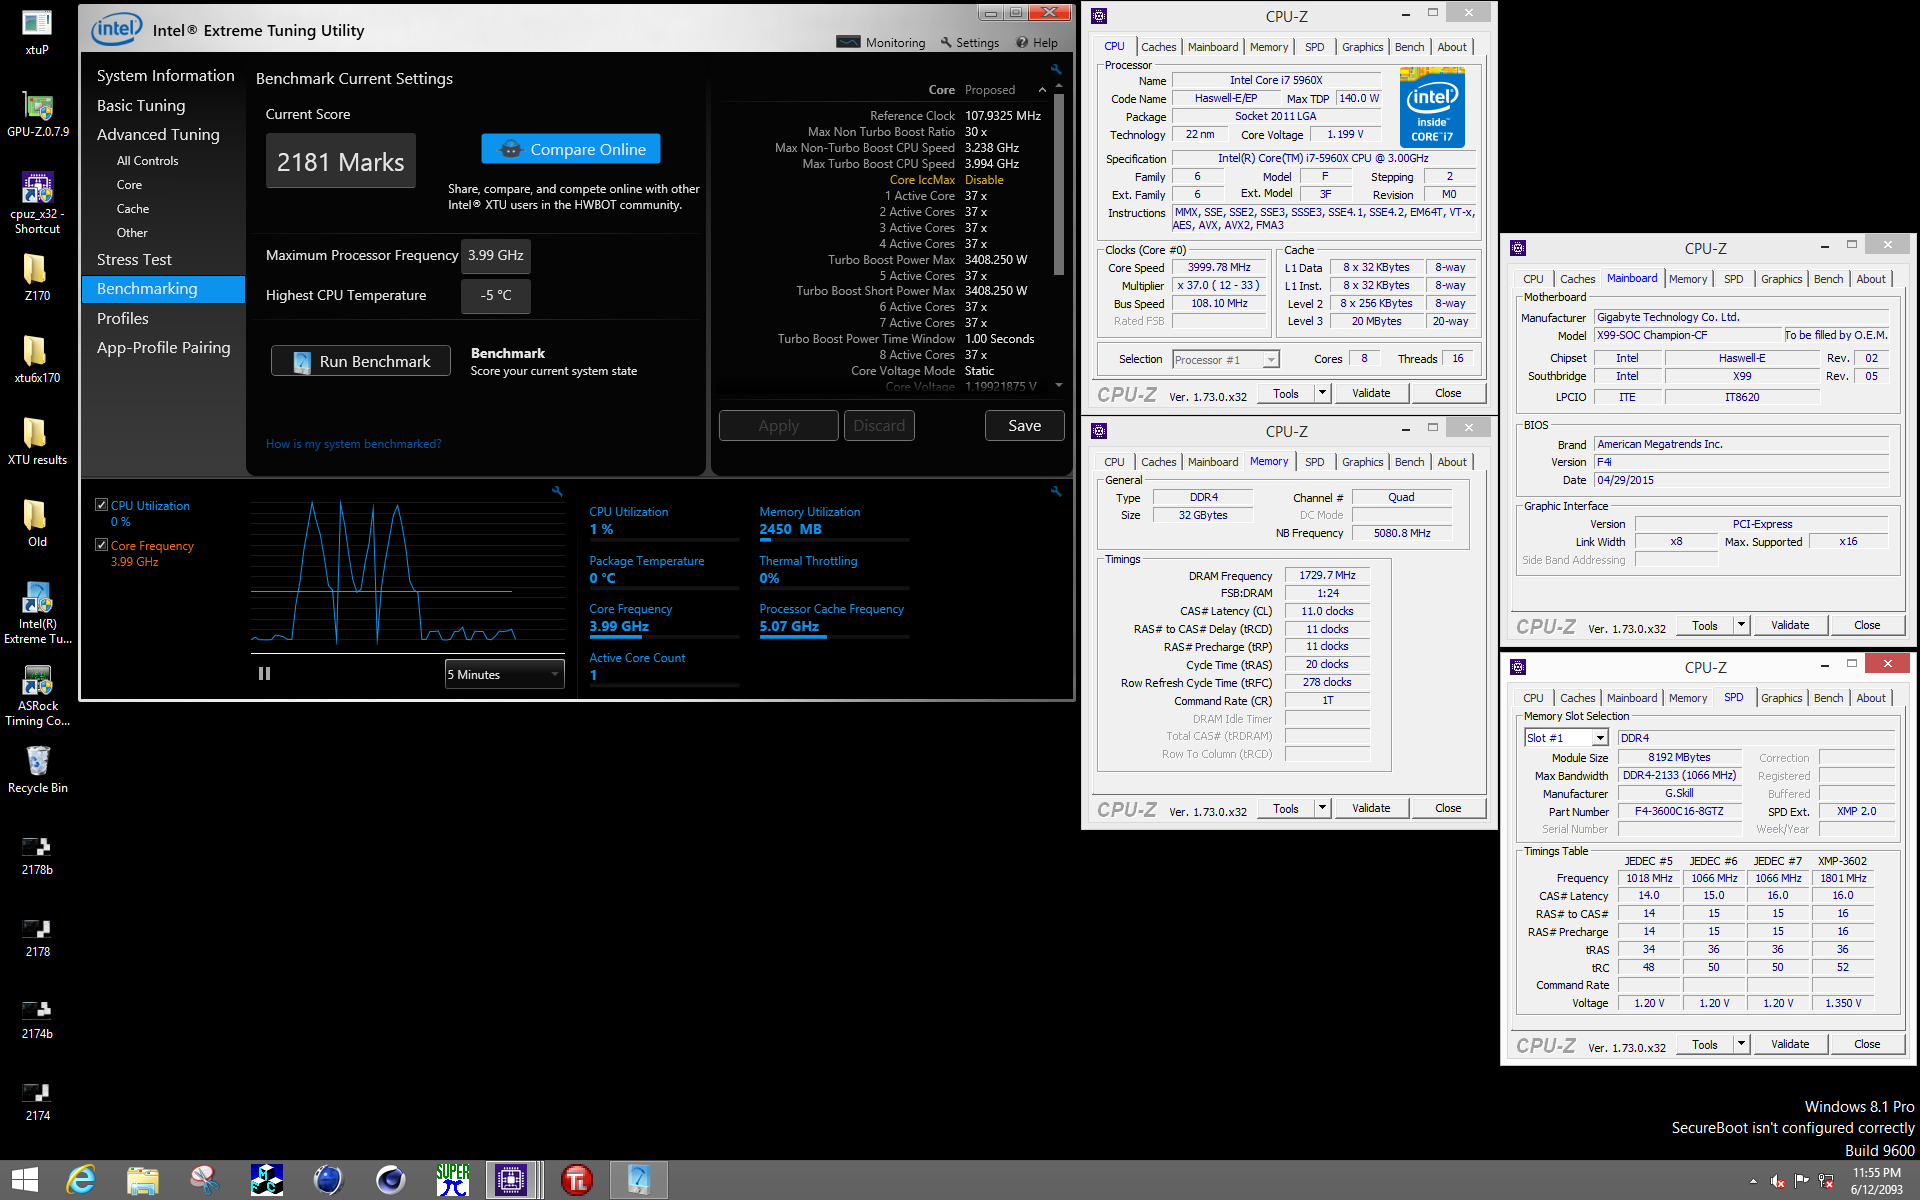
Task: Open the Old folder on desktop
Action: (37, 523)
